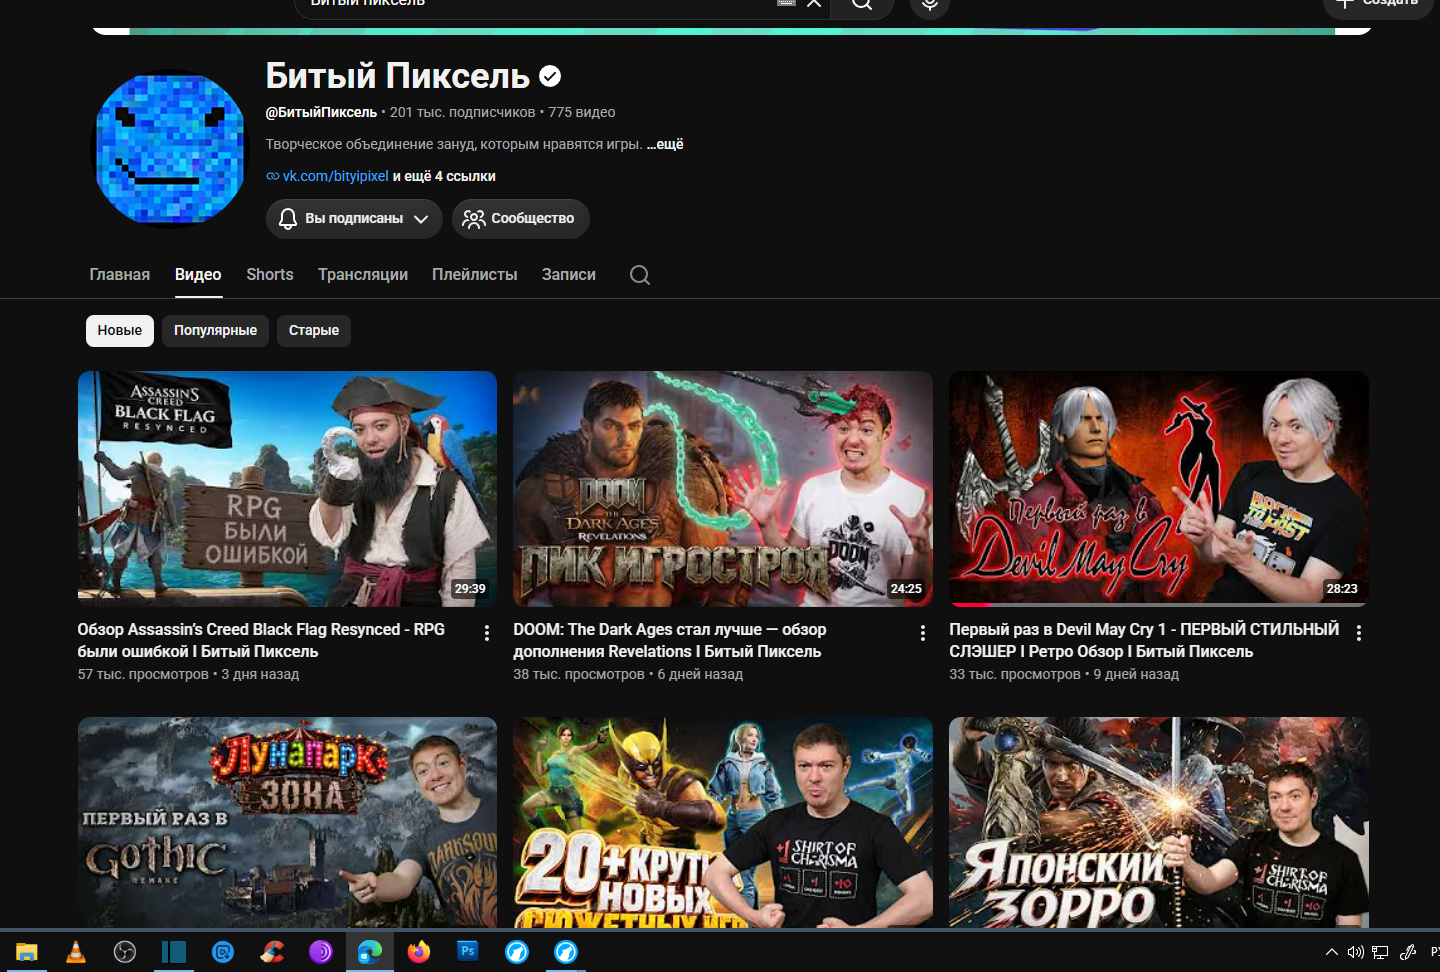The width and height of the screenshot is (1440, 972).
Task: Switch to the Главная tab
Action: coord(120,275)
